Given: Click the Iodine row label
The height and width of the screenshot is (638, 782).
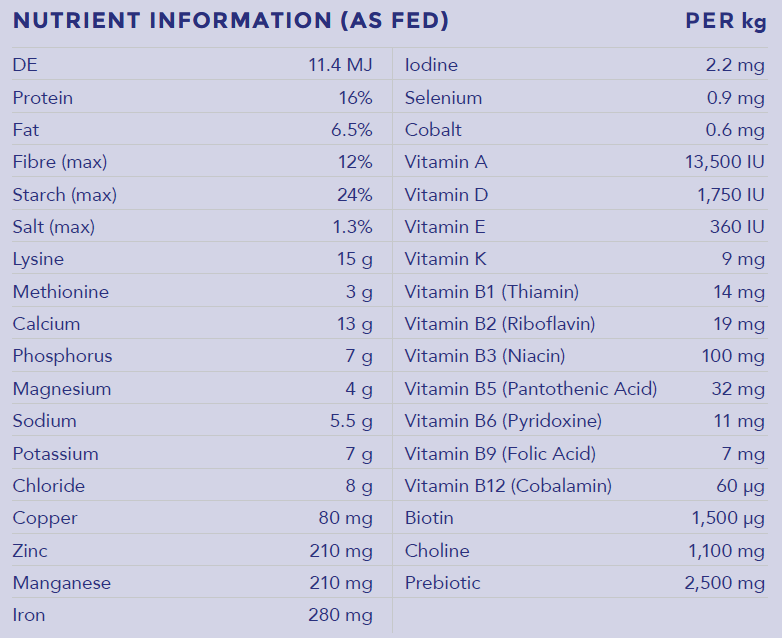Looking at the screenshot, I should coord(431,65).
